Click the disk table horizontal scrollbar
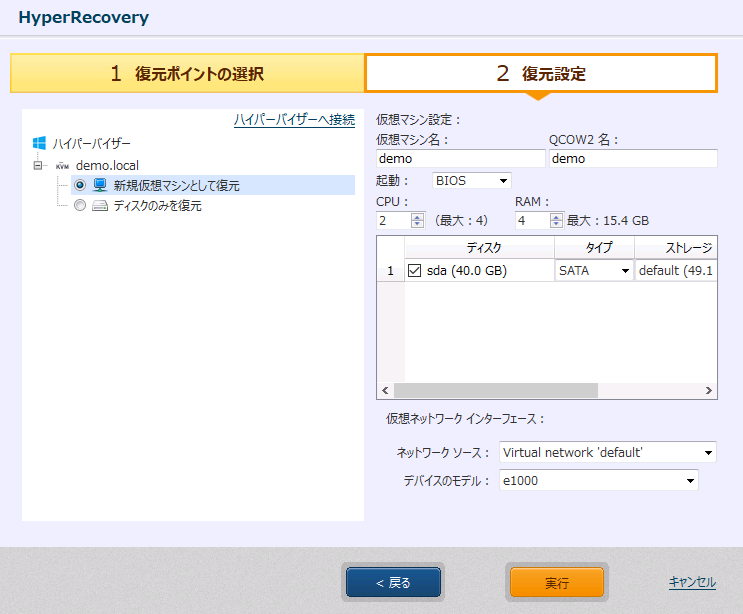The image size is (743, 614). [495, 391]
